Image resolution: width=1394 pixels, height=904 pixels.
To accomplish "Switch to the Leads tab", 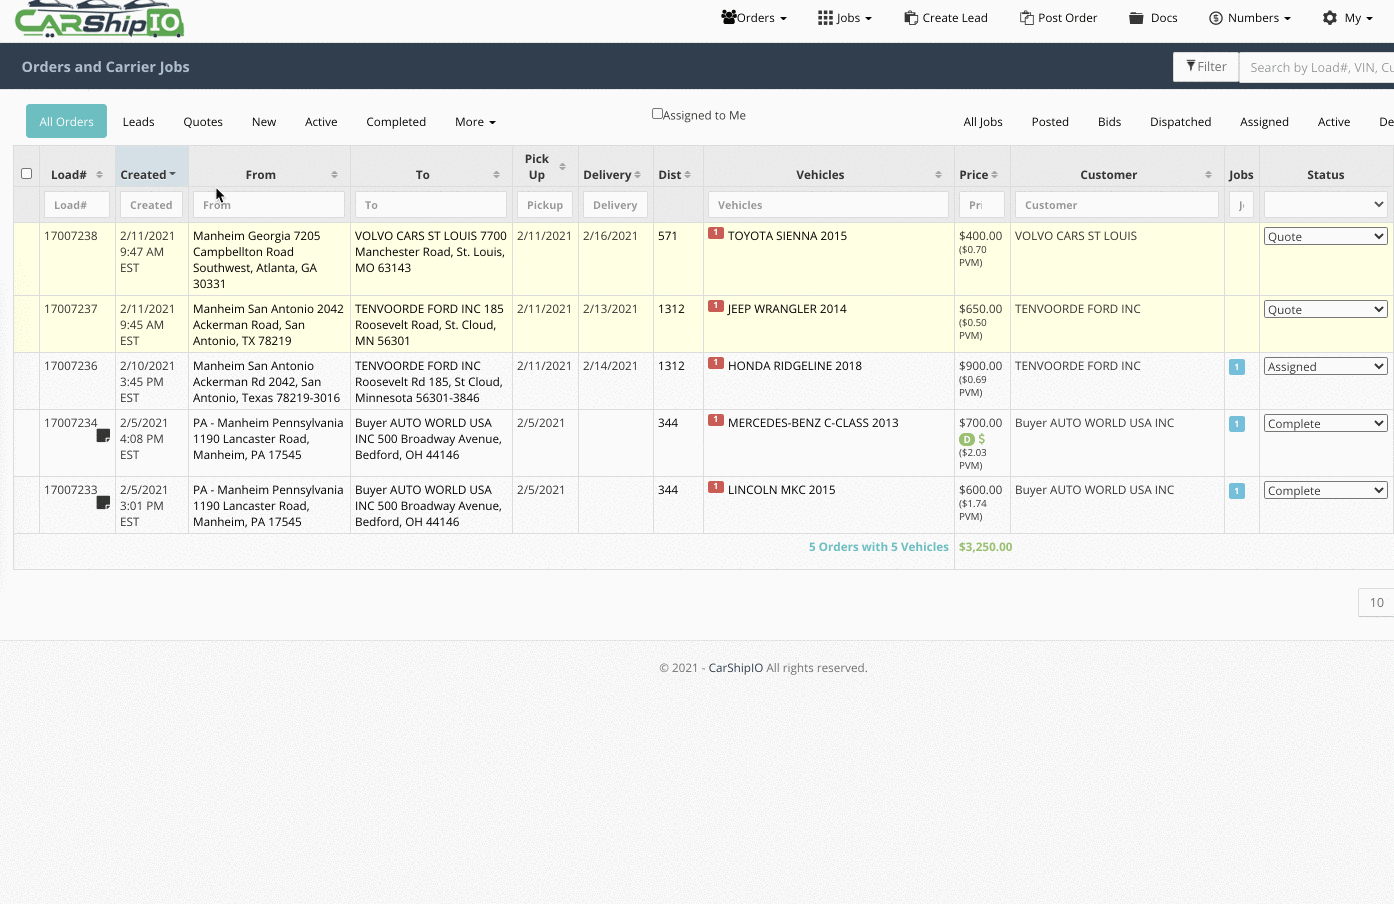I will [138, 122].
